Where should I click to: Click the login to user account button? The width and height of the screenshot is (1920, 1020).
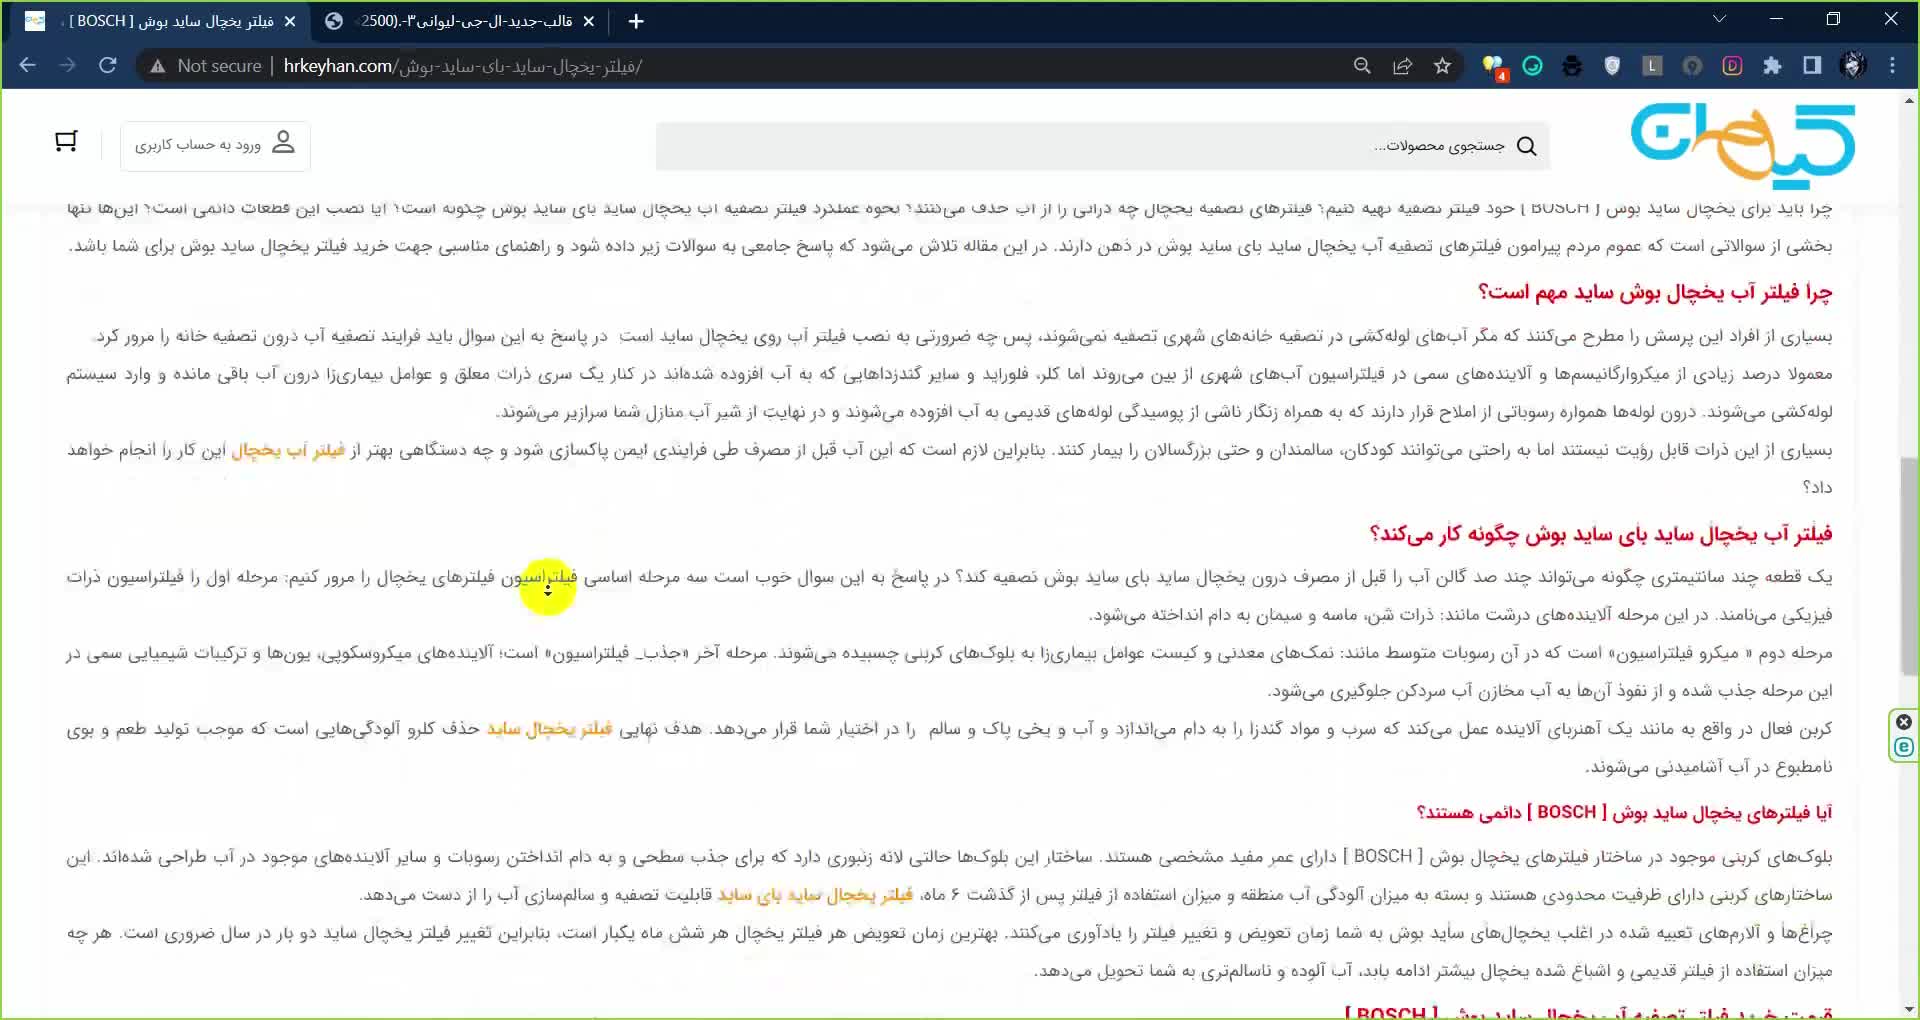(x=215, y=145)
